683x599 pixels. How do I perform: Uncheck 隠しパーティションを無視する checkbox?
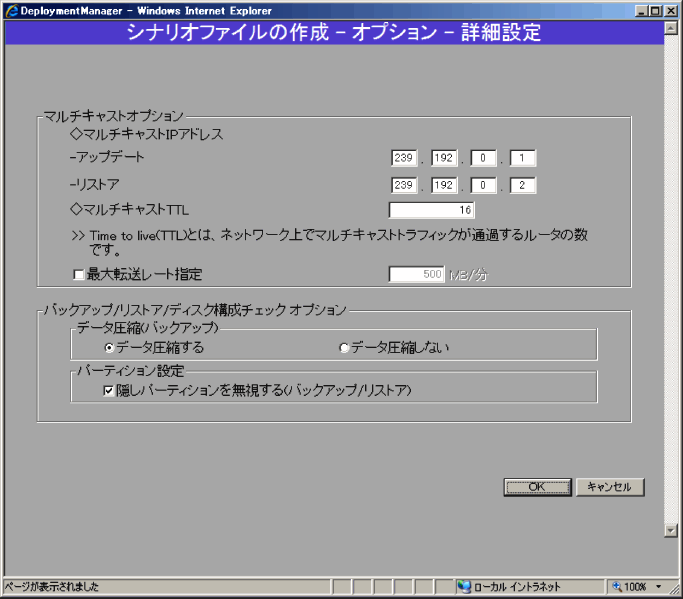[x=108, y=390]
